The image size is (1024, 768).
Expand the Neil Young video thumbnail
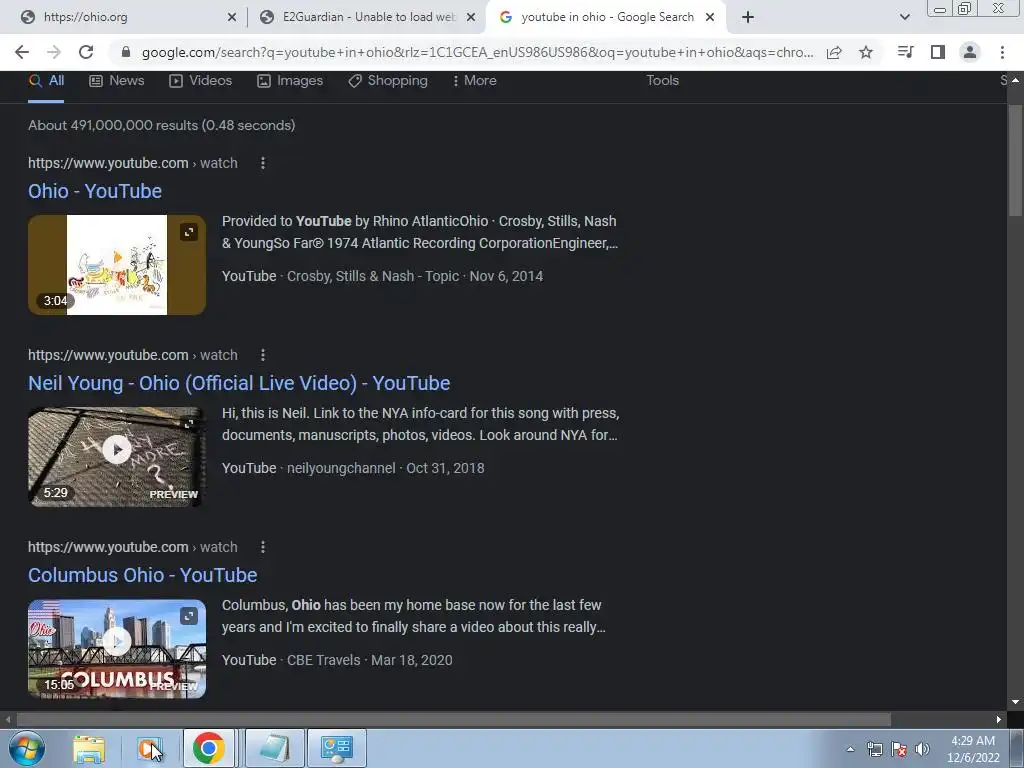click(x=189, y=424)
